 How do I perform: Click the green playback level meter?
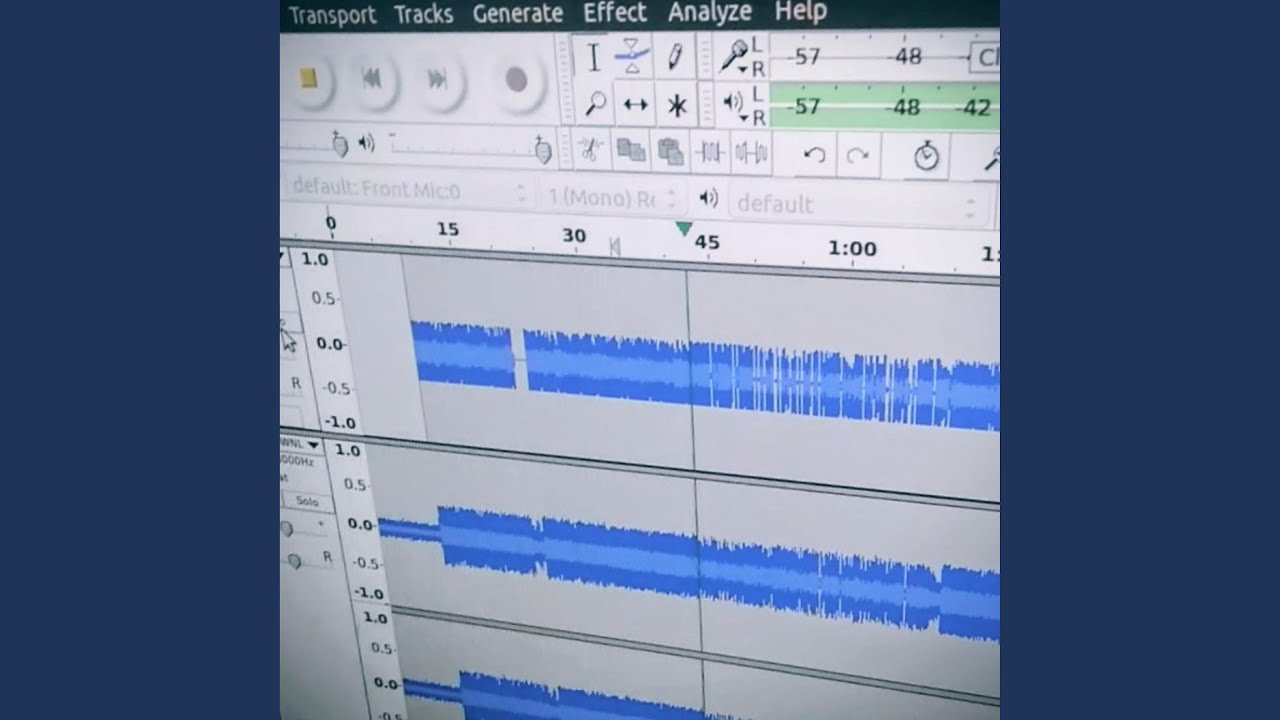click(884, 106)
